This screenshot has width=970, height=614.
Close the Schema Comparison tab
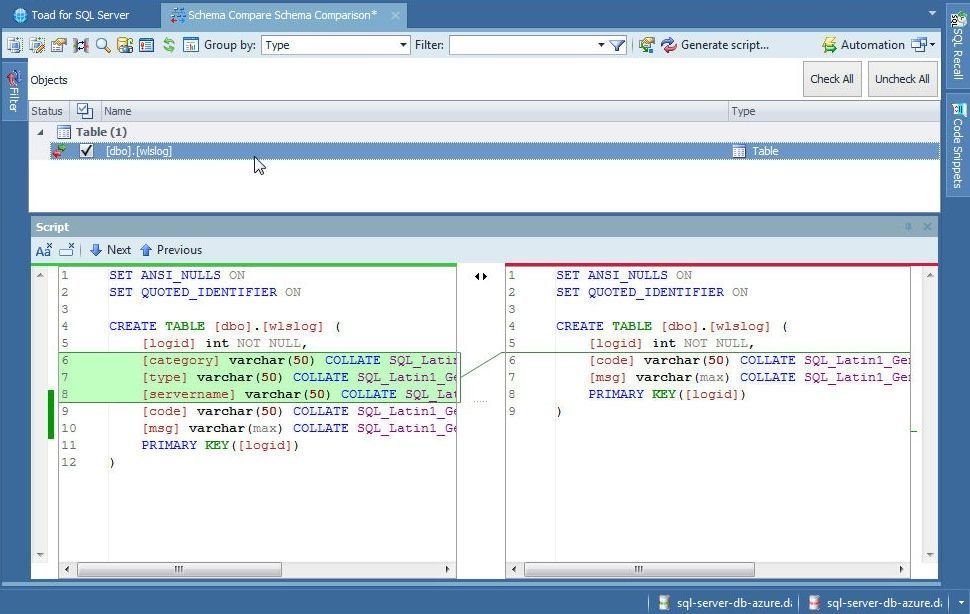point(395,15)
